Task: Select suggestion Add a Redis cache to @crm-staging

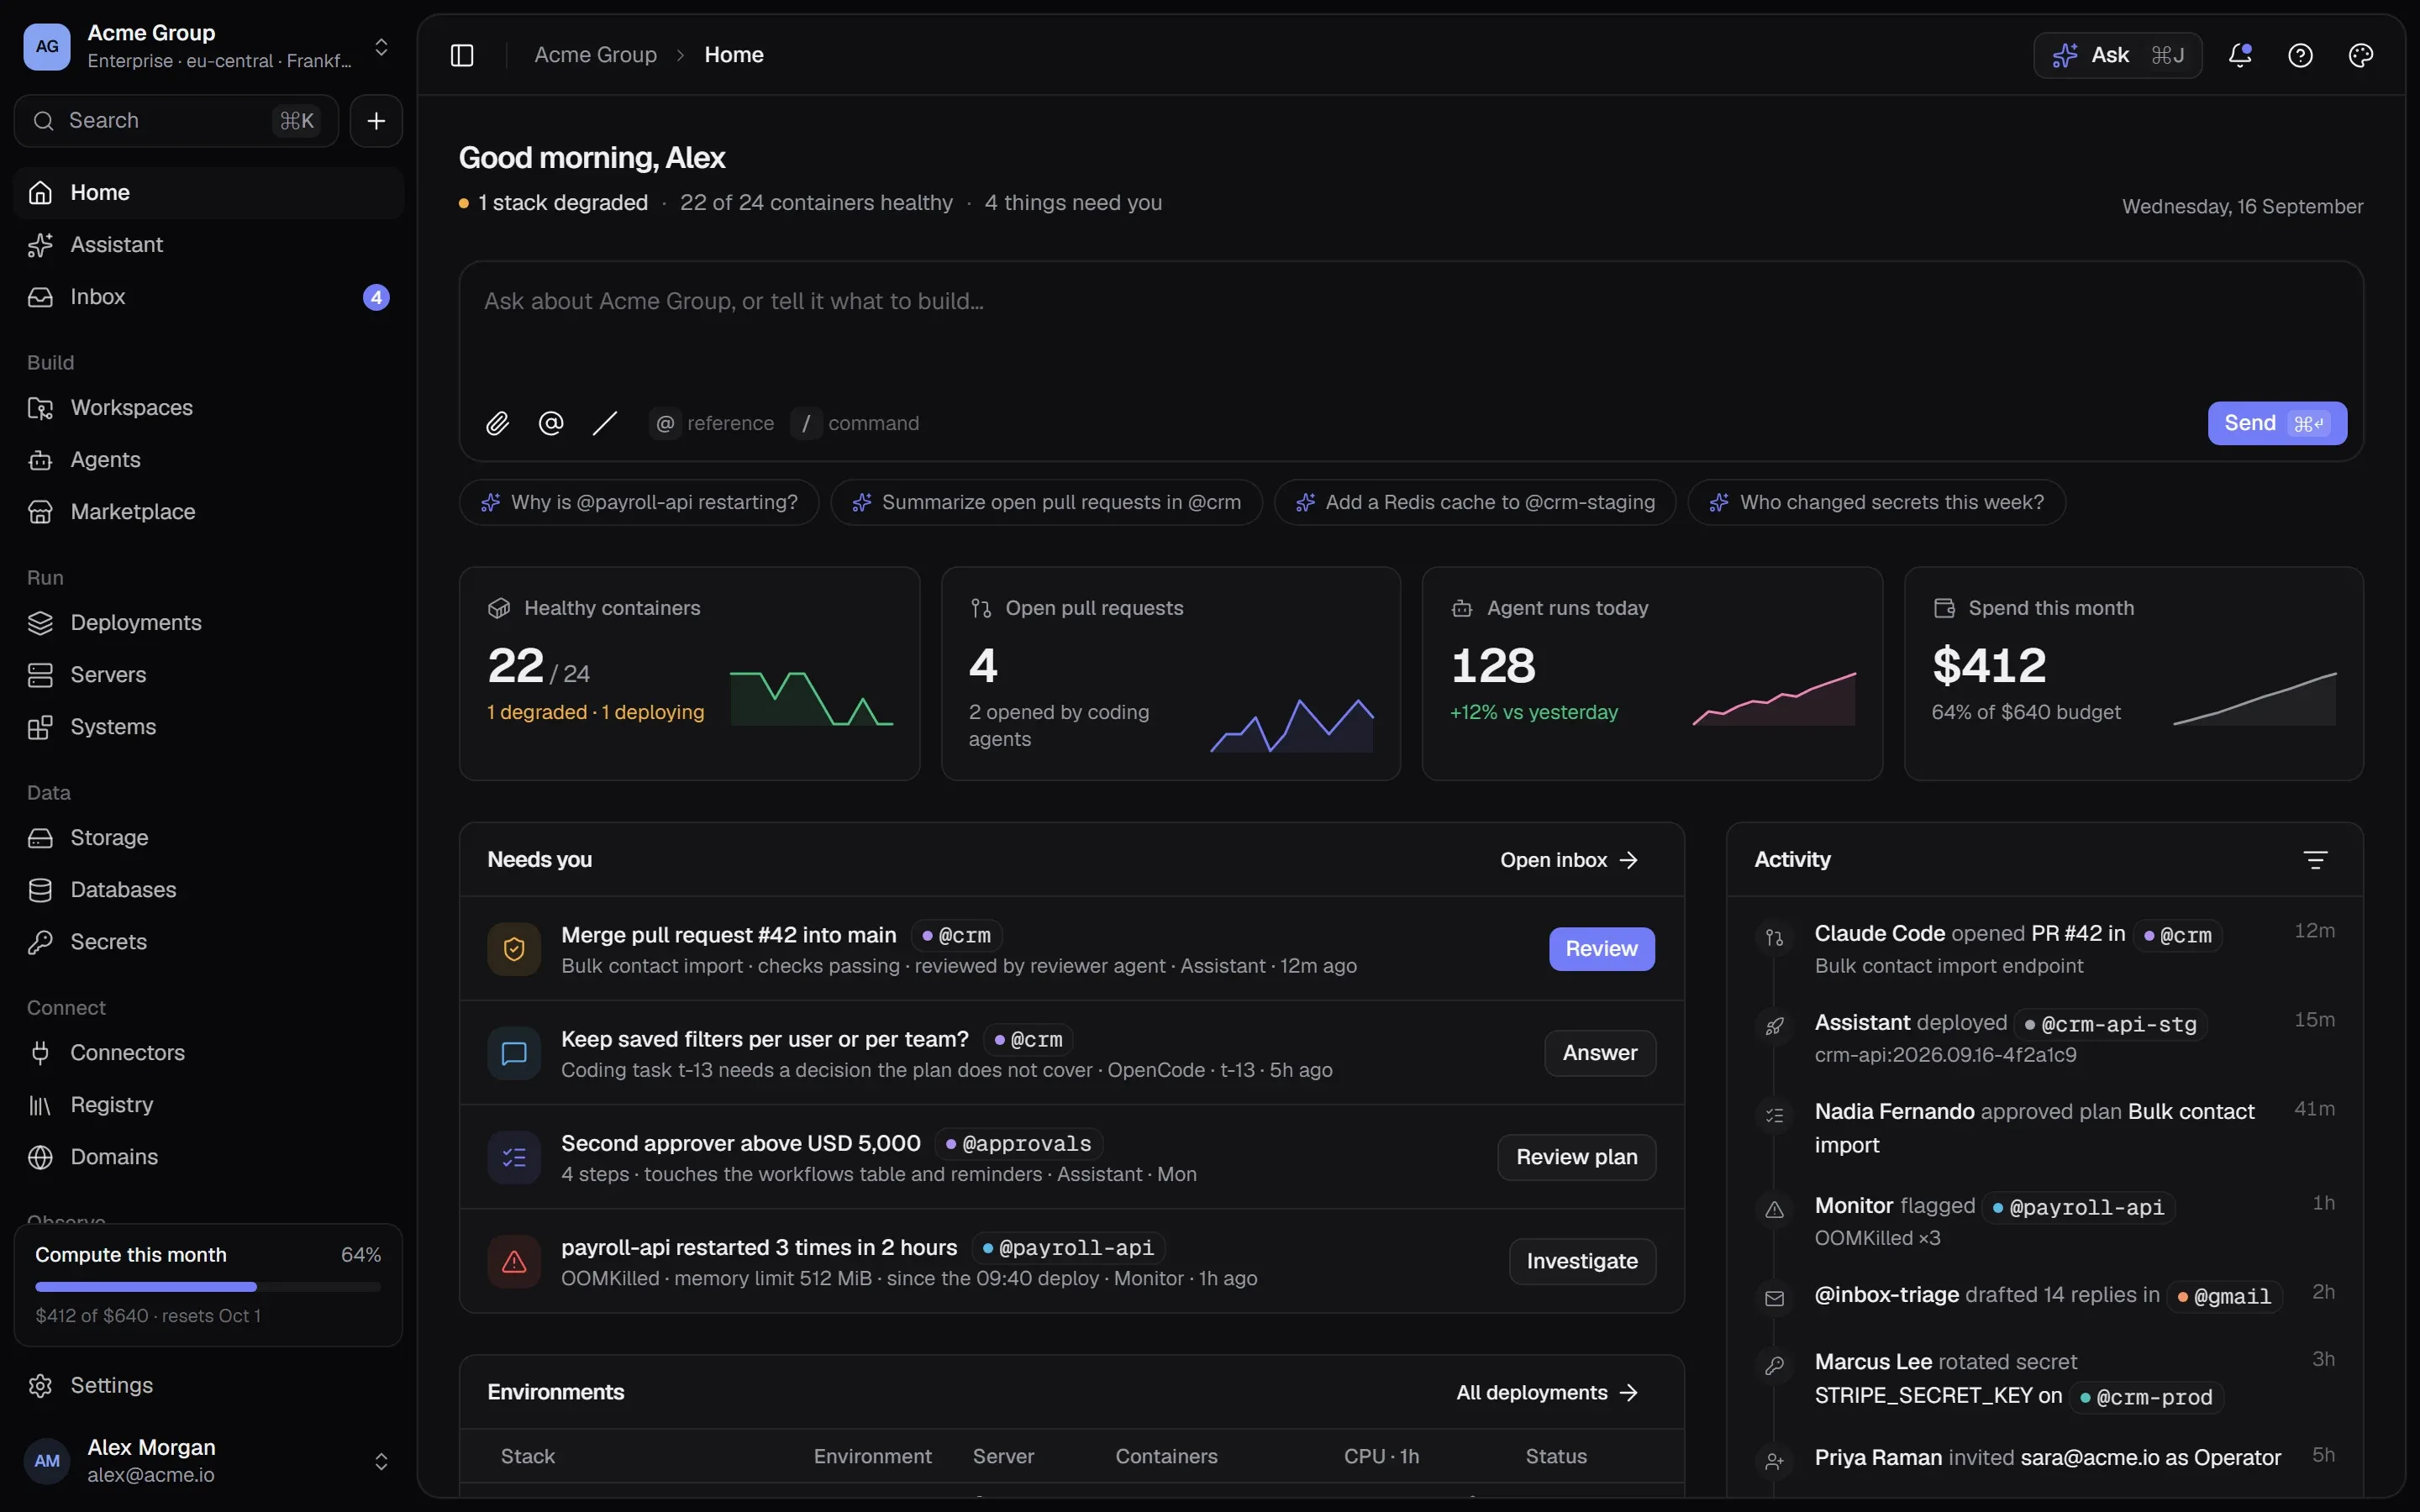Action: (1475, 503)
